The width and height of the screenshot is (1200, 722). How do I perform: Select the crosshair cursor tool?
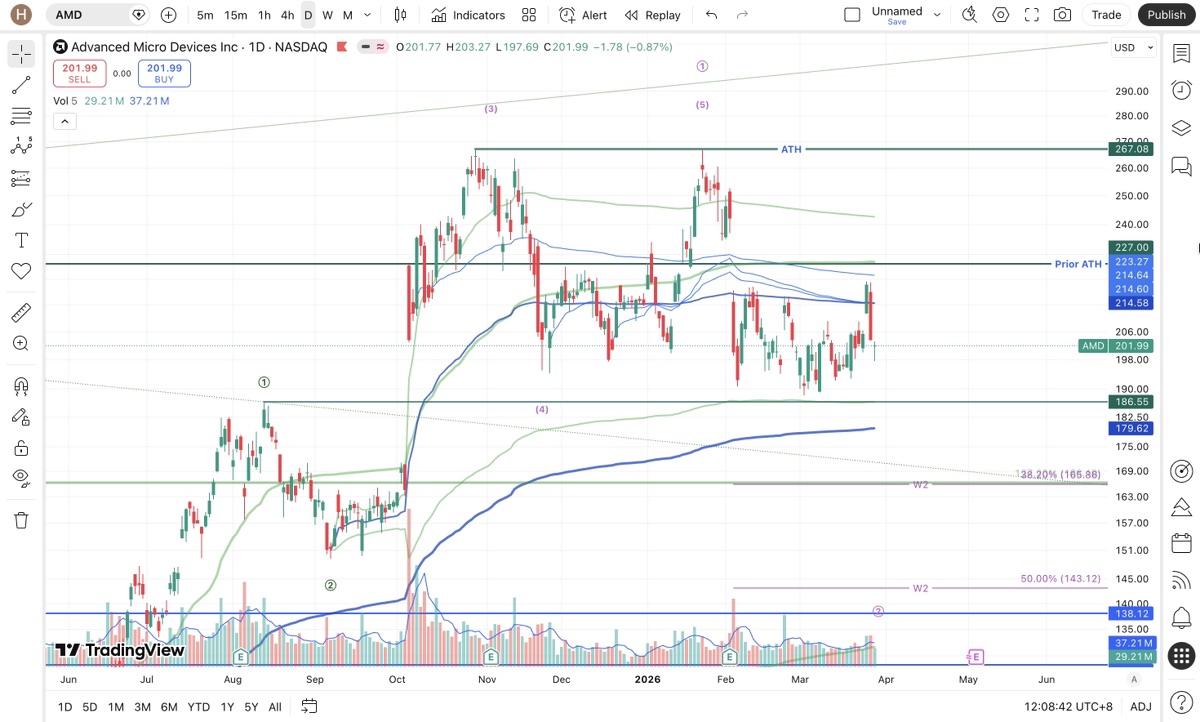tap(21, 55)
